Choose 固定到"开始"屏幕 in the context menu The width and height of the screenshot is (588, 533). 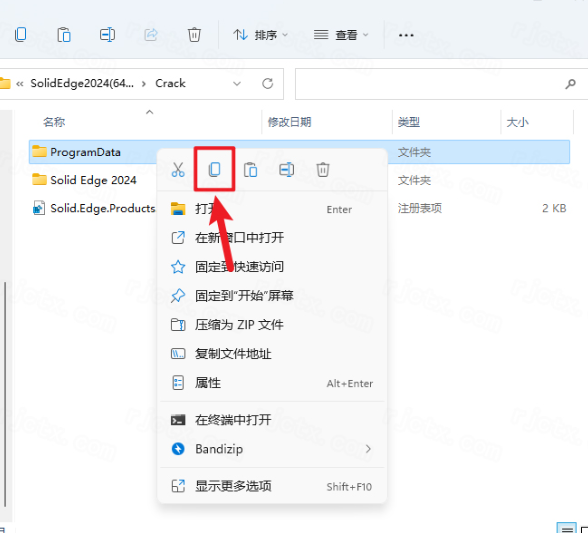point(272,296)
